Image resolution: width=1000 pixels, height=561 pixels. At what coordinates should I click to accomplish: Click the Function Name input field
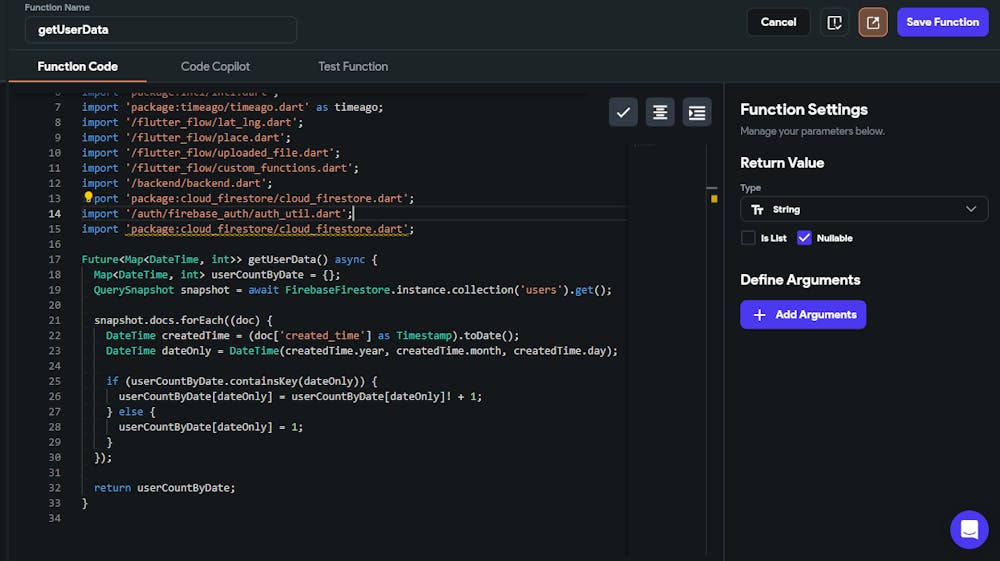point(160,30)
